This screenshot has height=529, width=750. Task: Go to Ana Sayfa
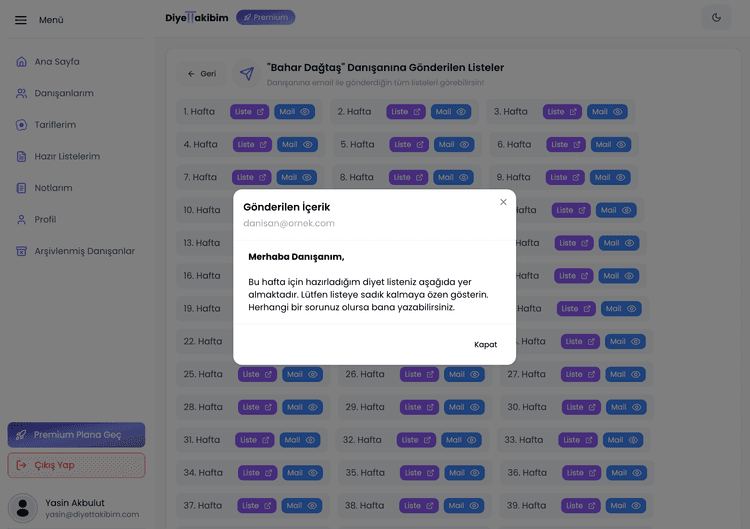click(x=56, y=62)
